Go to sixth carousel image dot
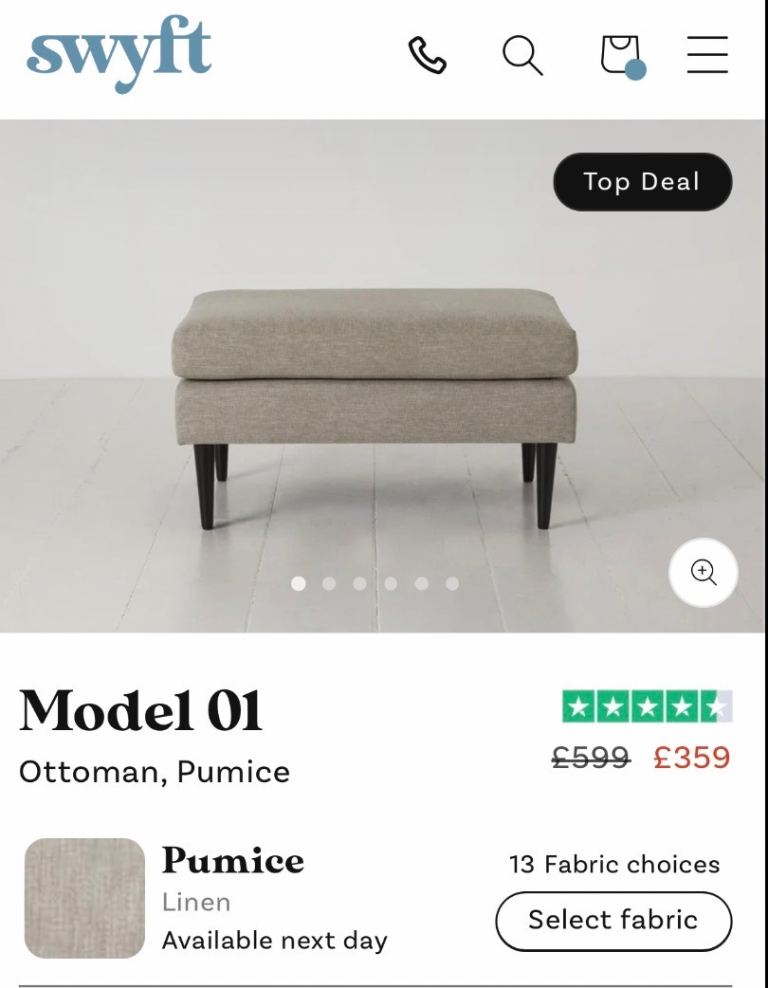 [452, 583]
